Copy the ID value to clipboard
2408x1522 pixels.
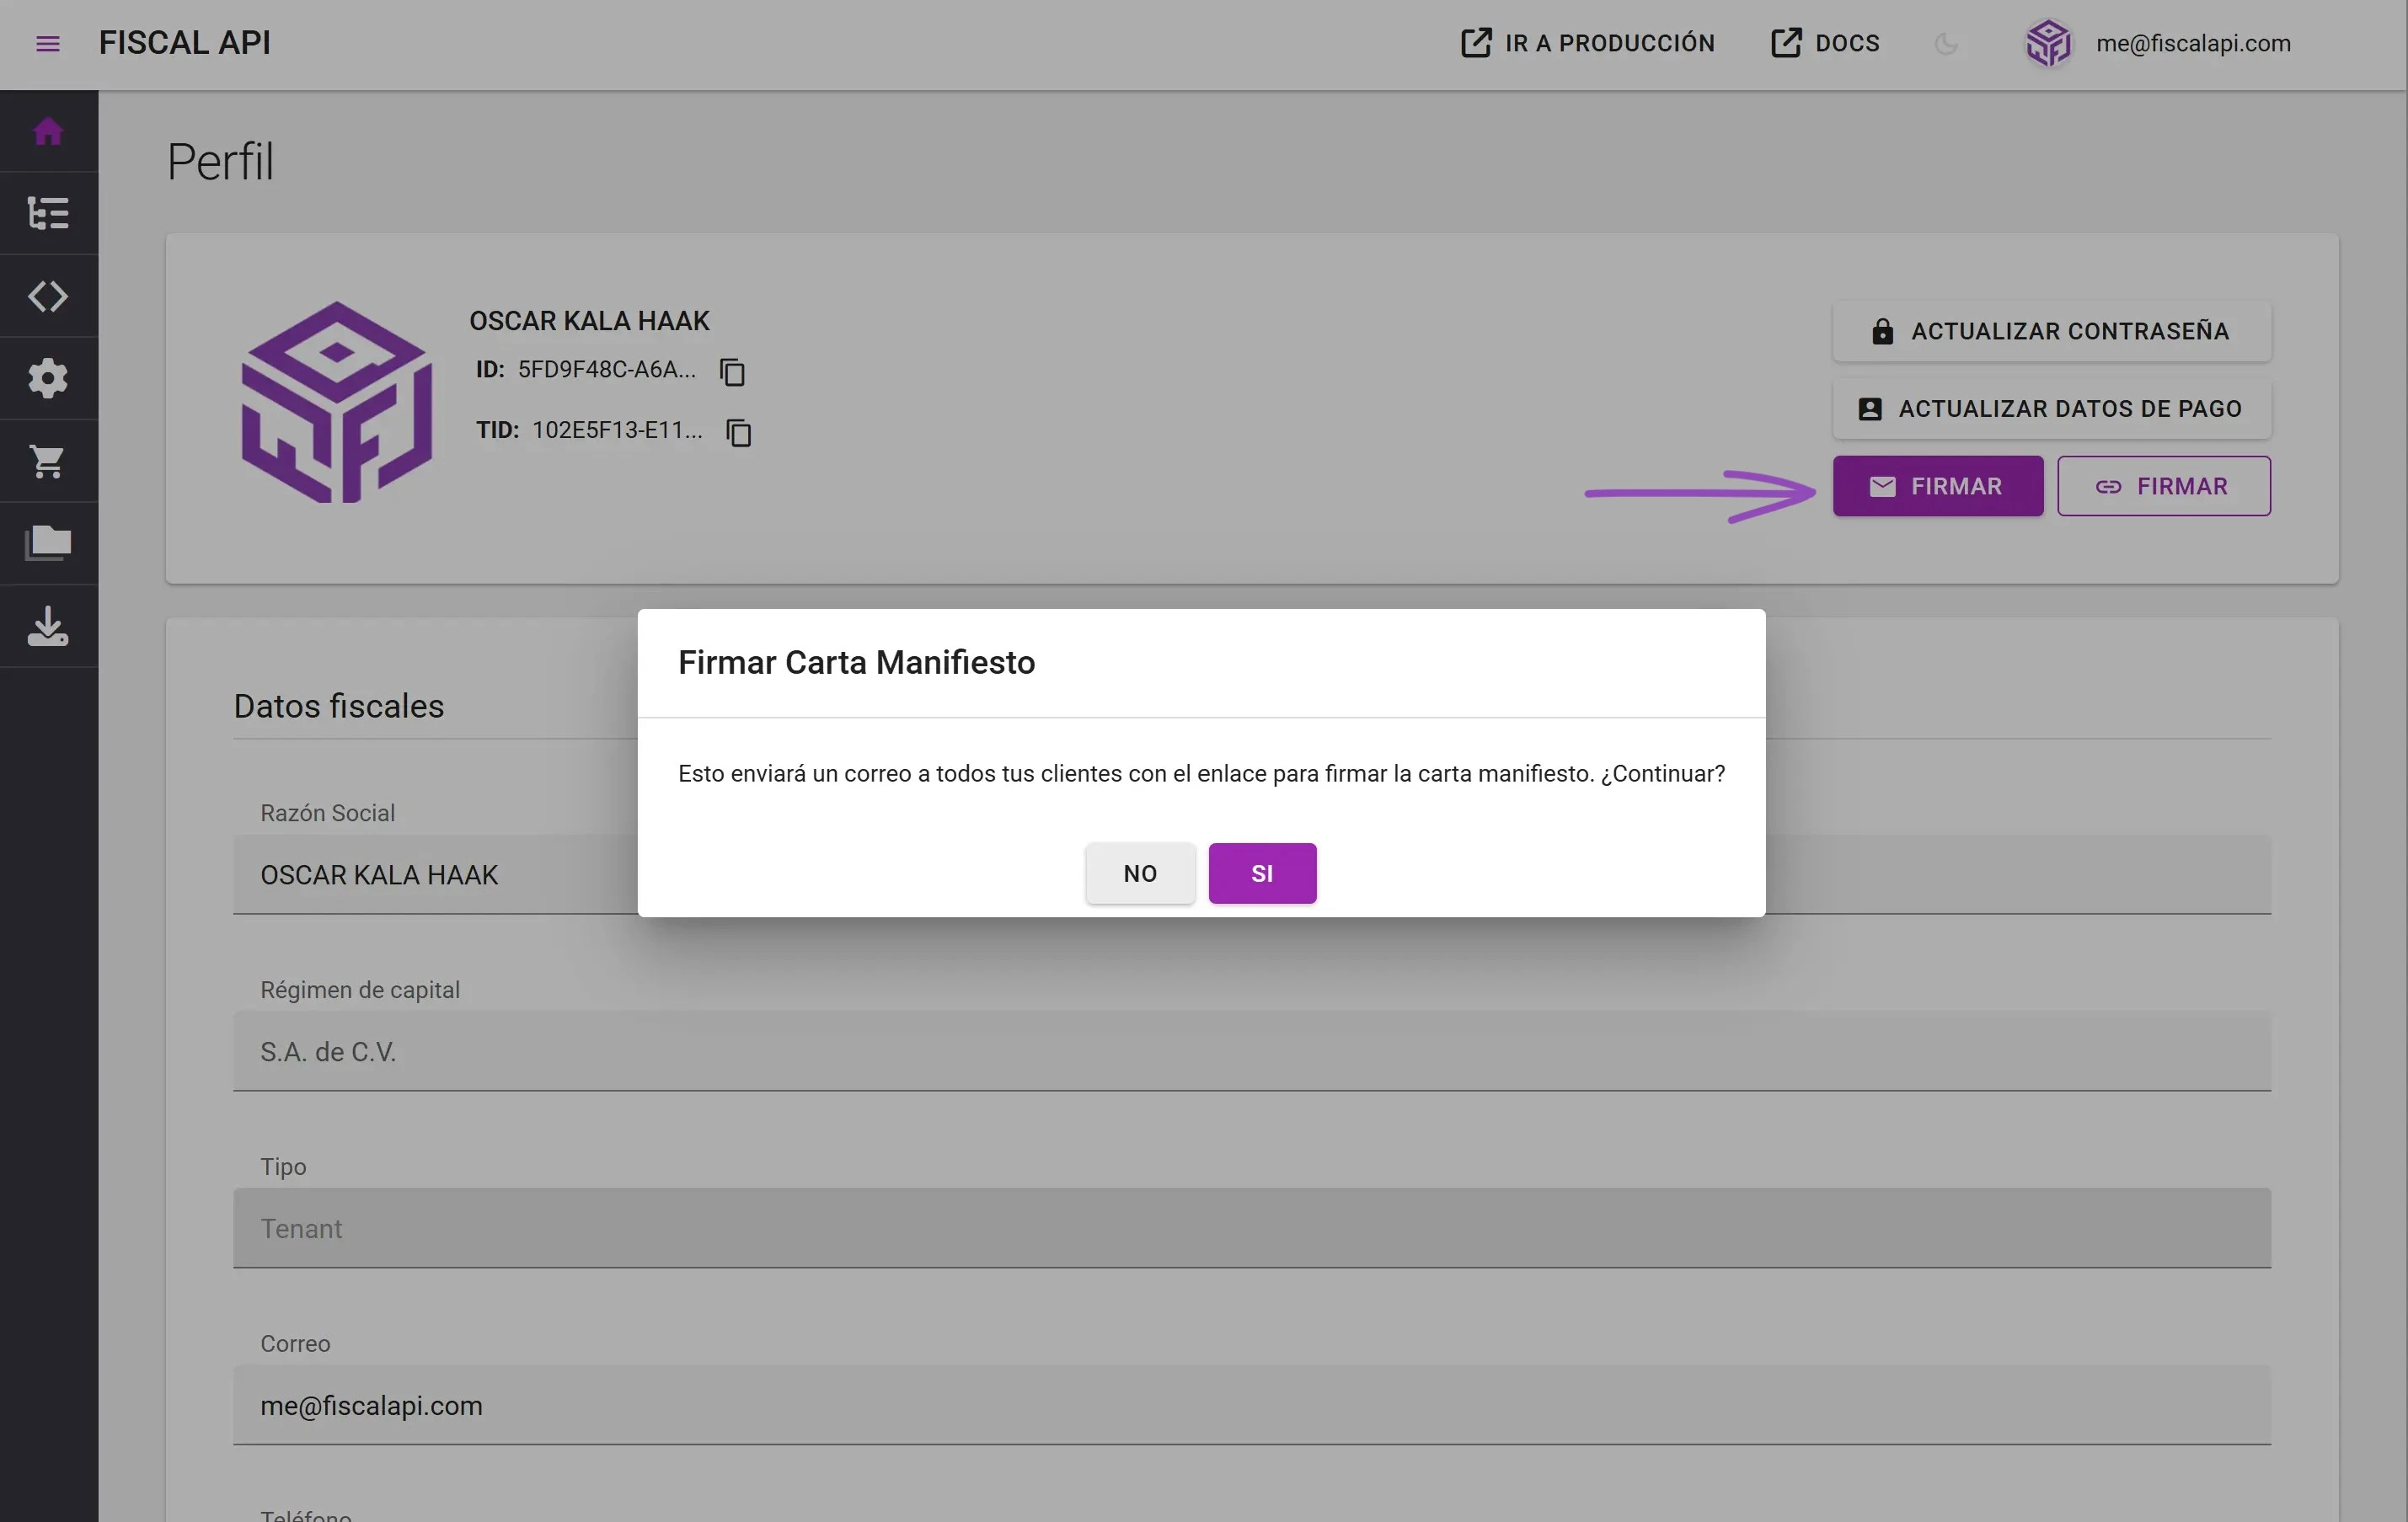tap(732, 372)
